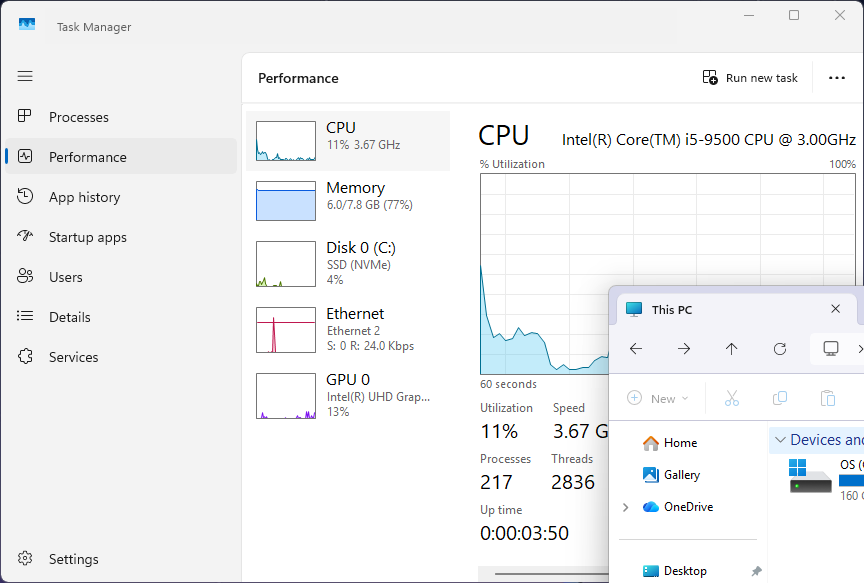Screen dimensions: 864x583
Task: Click the Details list icon
Action: pyautogui.click(x=25, y=316)
